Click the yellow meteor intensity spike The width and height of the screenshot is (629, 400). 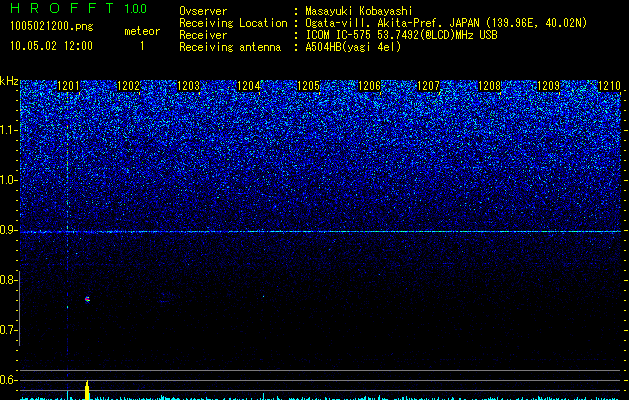point(87,390)
